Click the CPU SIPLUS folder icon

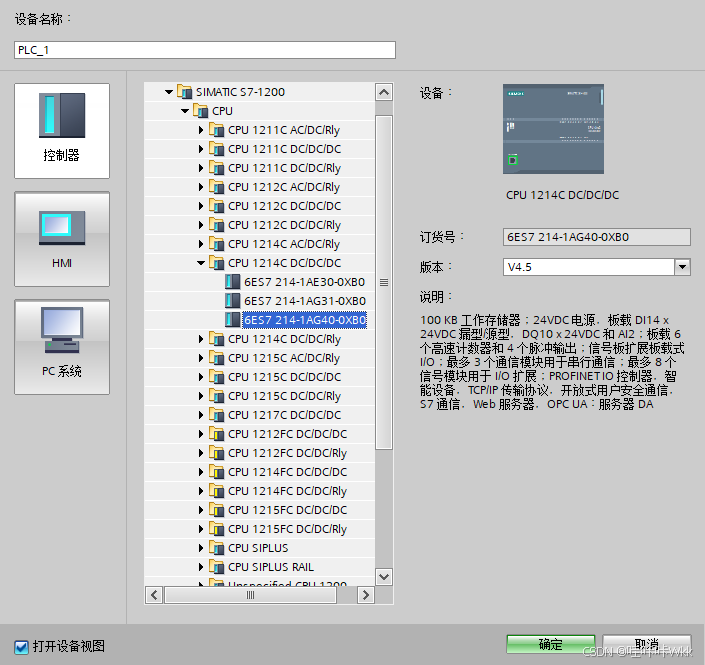point(217,548)
